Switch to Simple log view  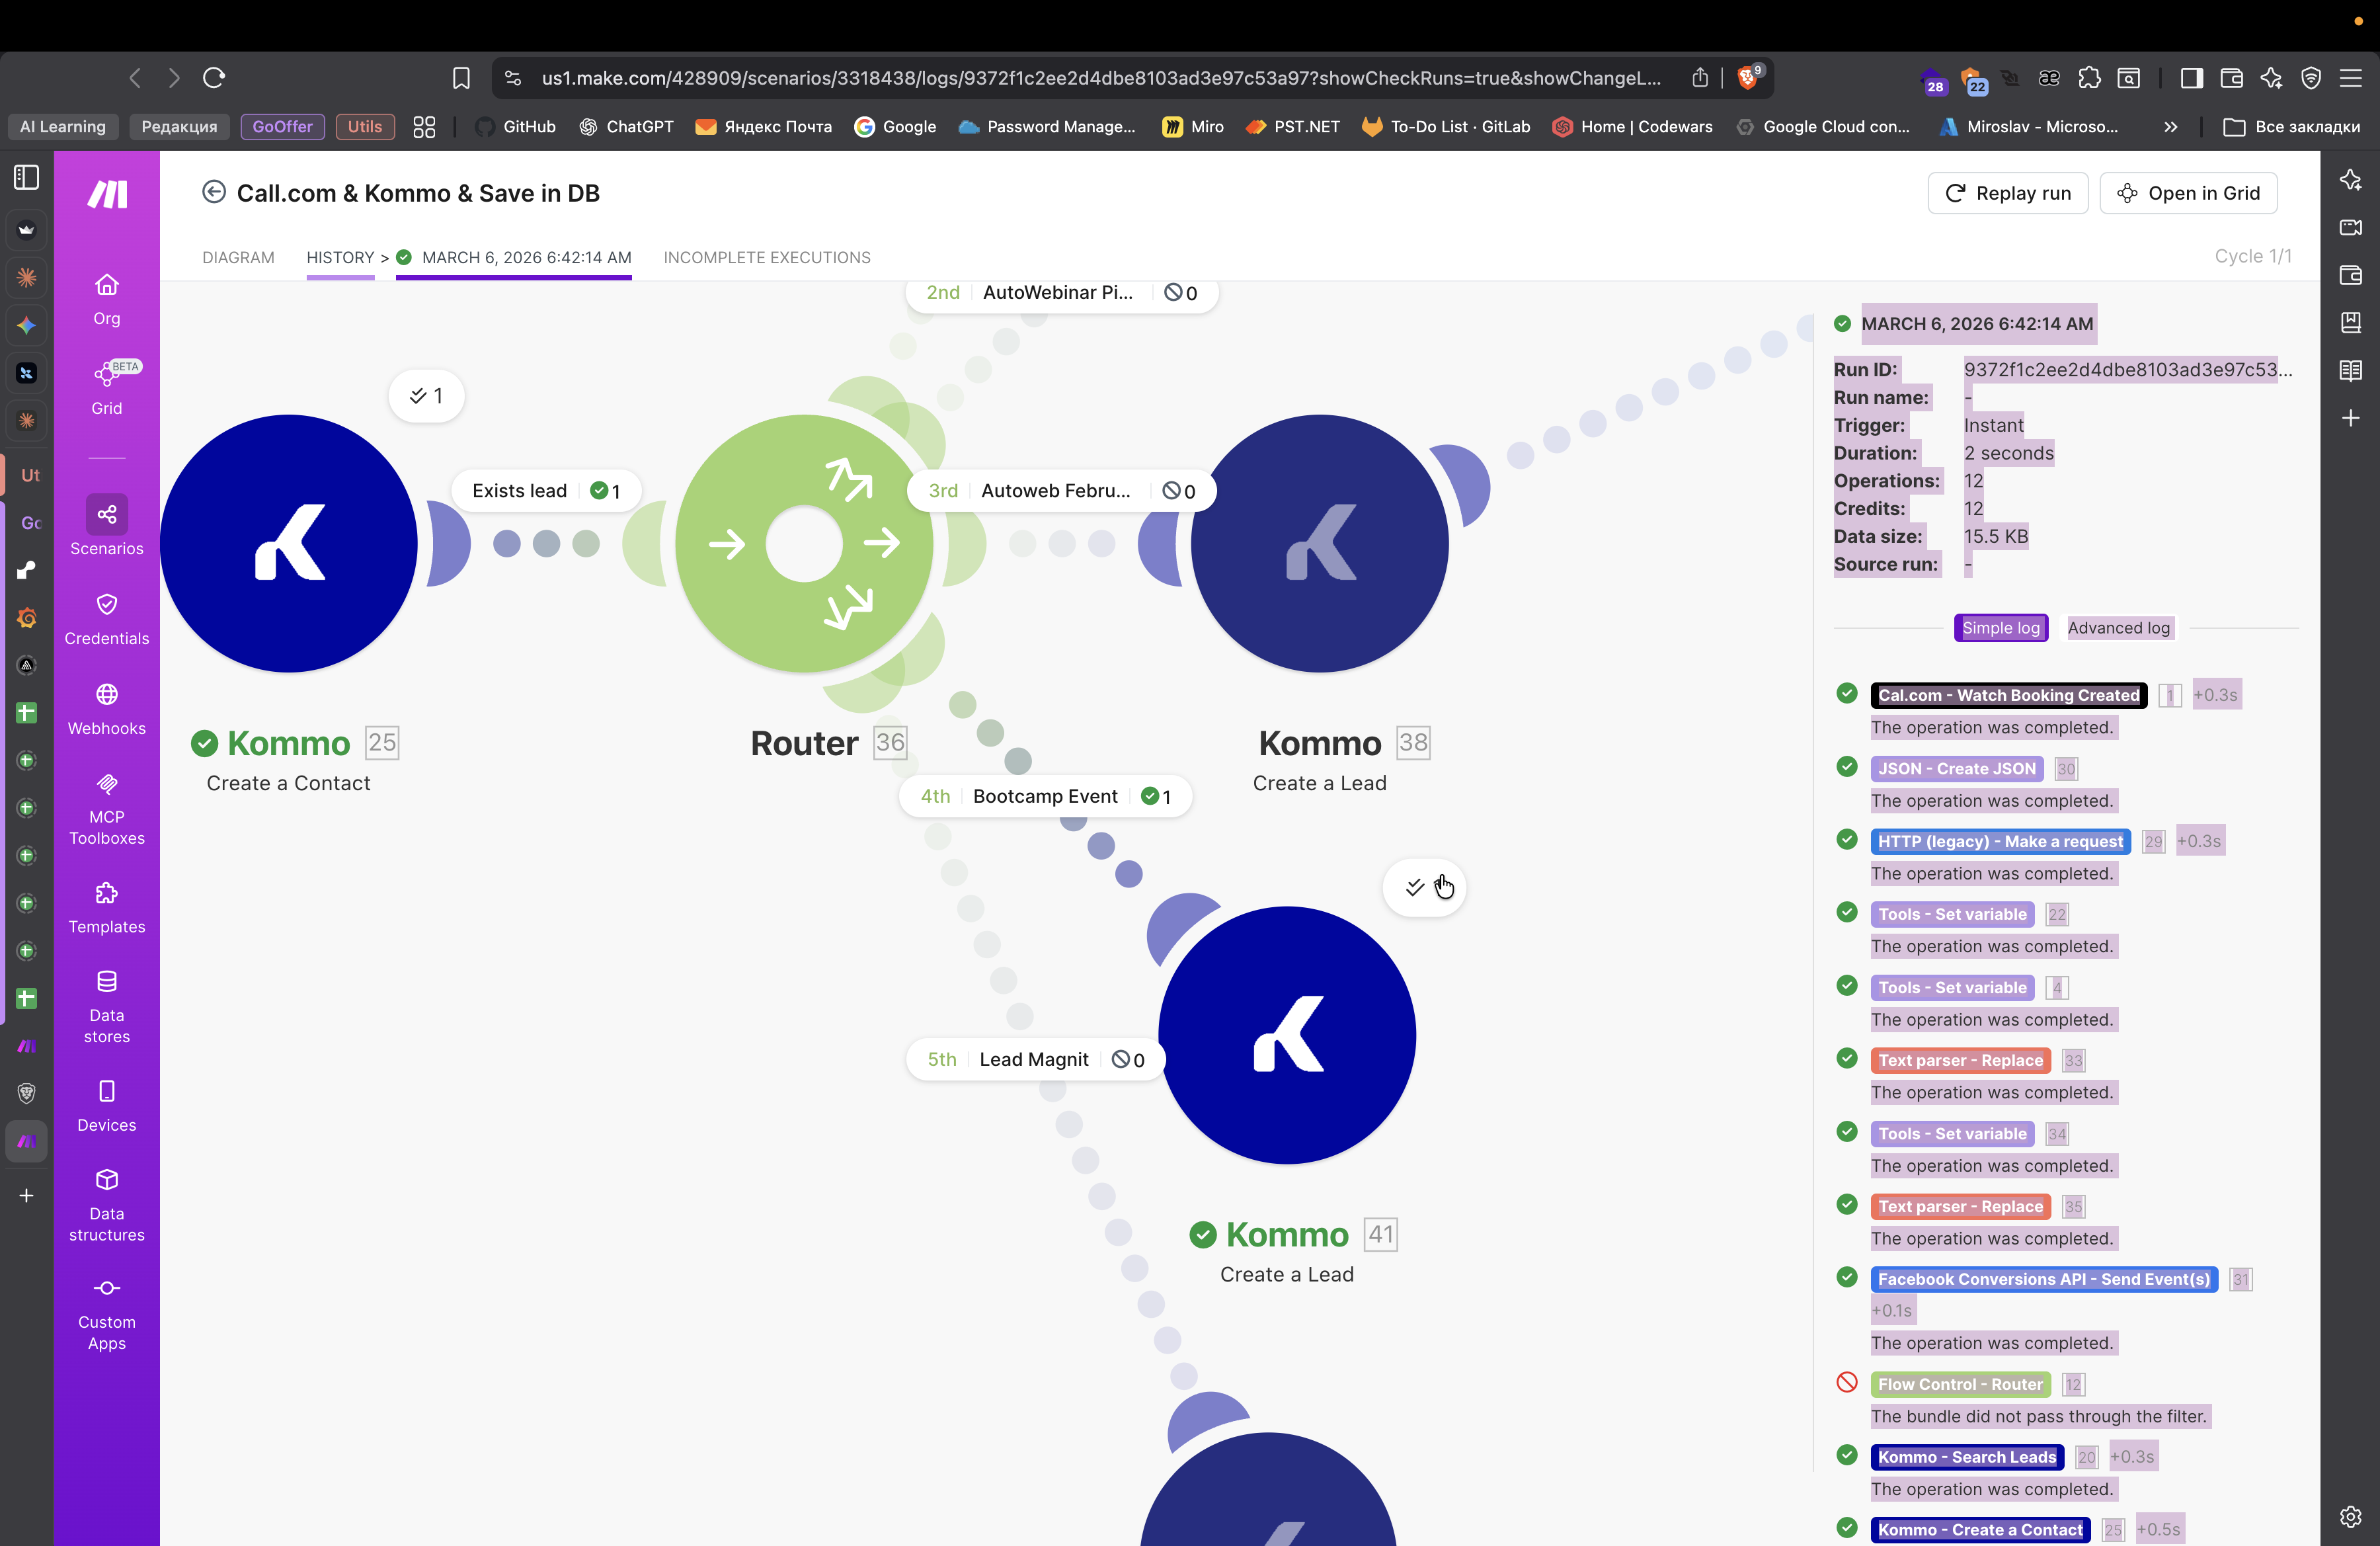coord(2000,628)
